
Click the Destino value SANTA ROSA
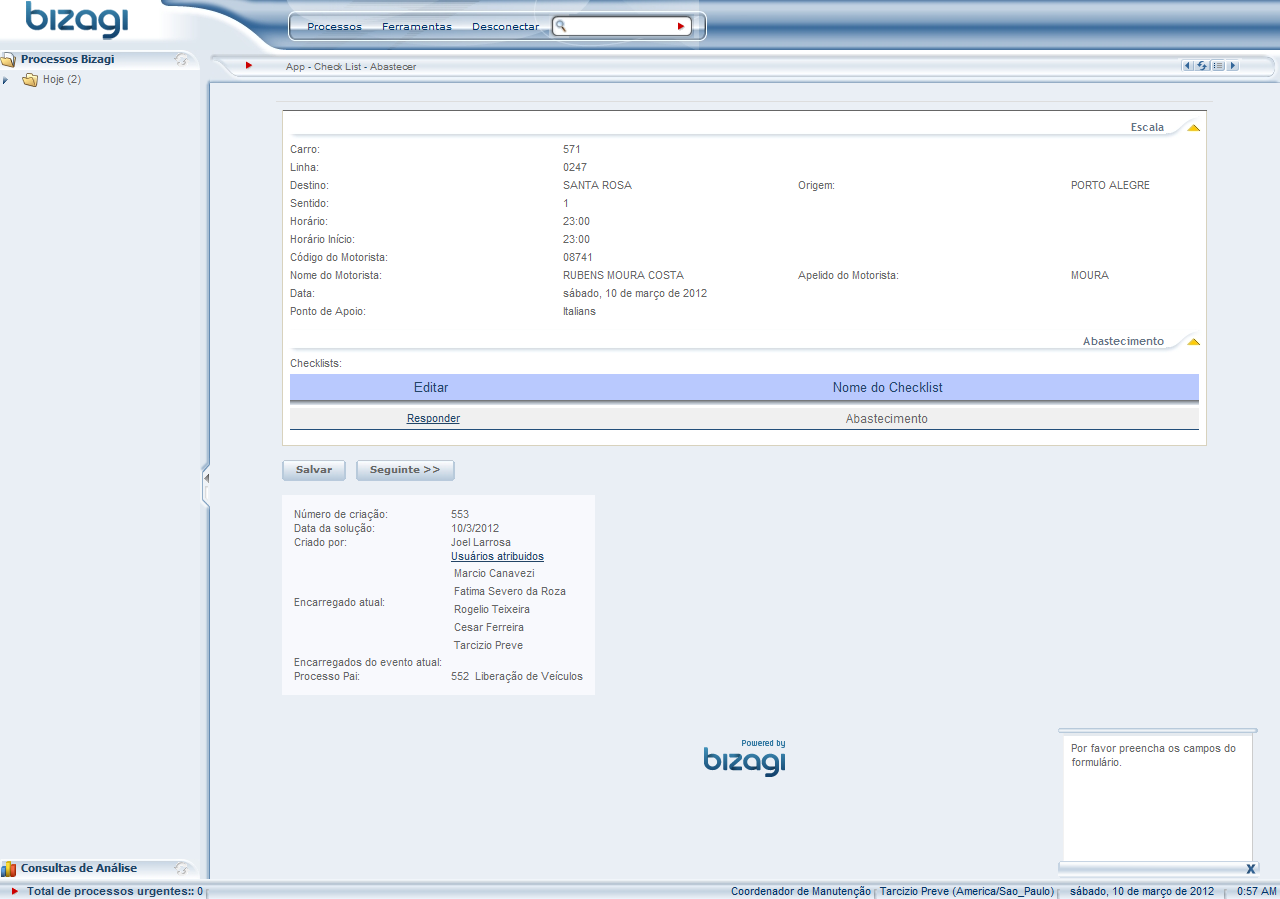[597, 185]
